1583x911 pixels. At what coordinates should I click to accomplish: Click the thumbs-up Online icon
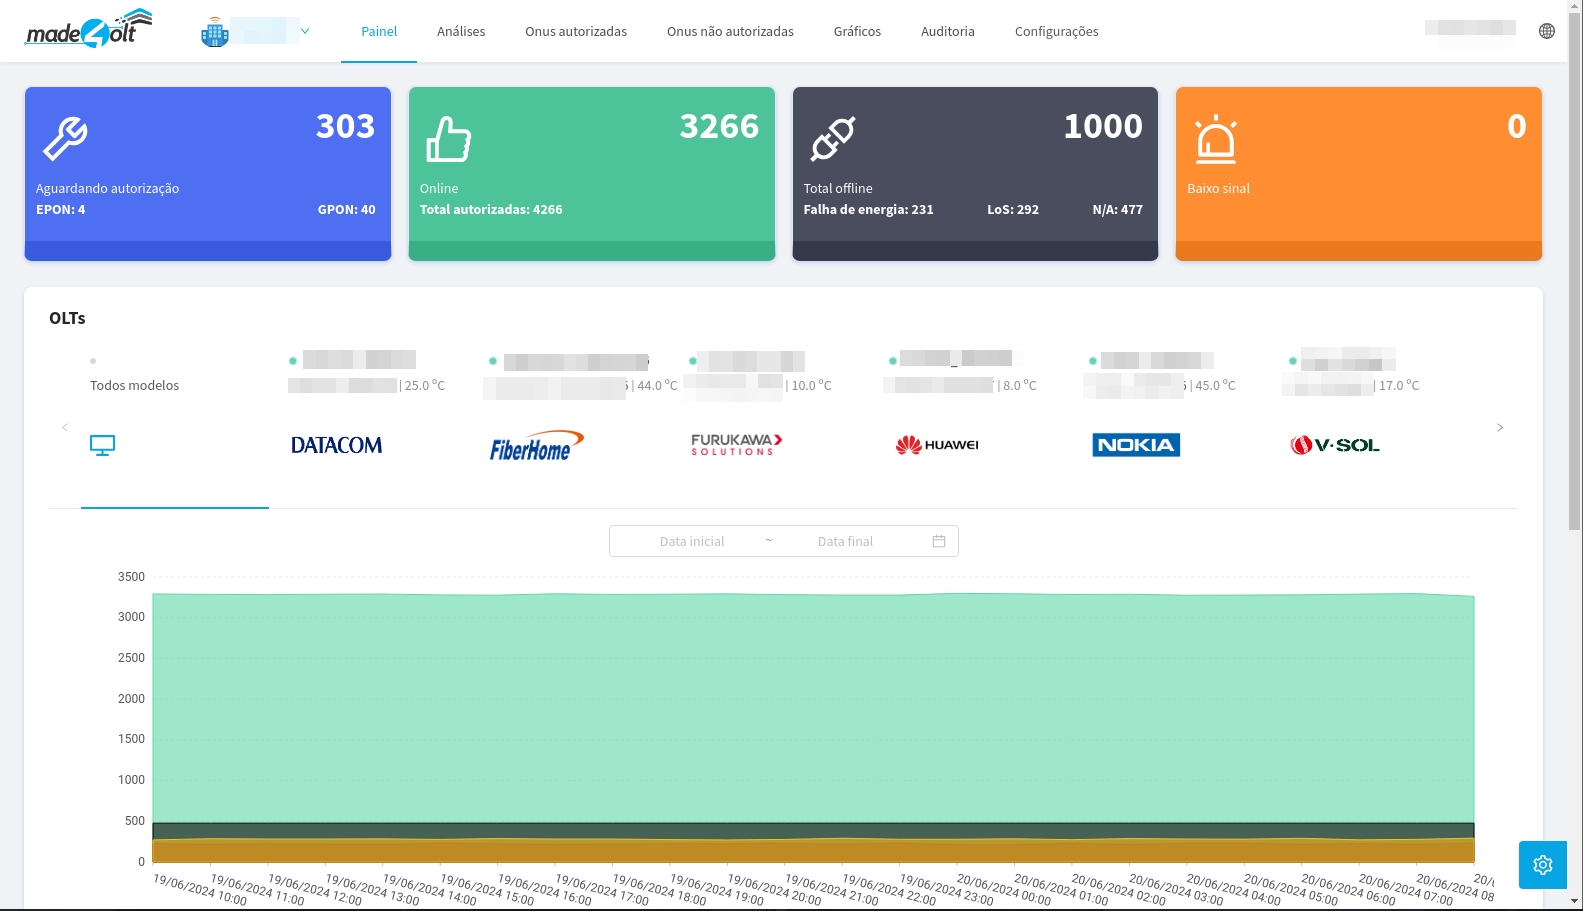click(x=449, y=138)
